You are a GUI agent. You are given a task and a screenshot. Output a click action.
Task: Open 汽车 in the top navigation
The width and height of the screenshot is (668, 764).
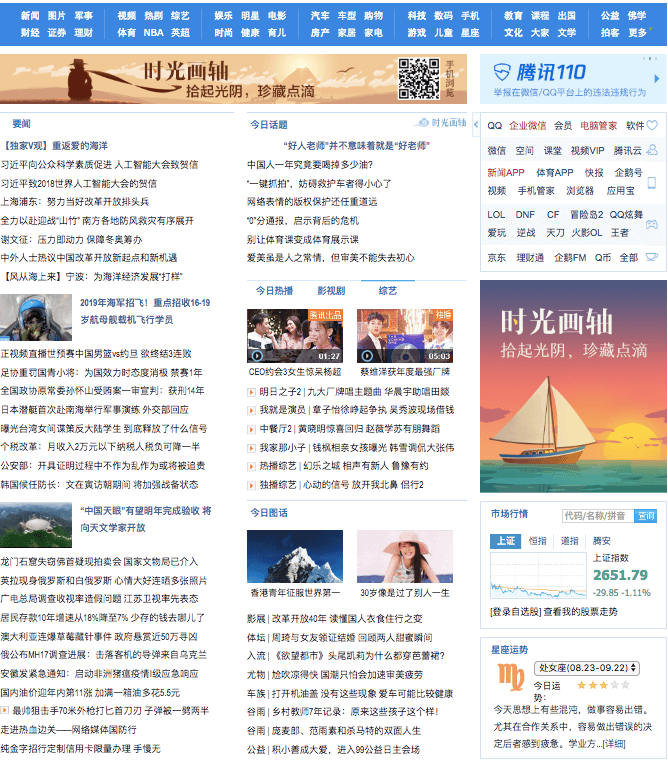pyautogui.click(x=320, y=16)
